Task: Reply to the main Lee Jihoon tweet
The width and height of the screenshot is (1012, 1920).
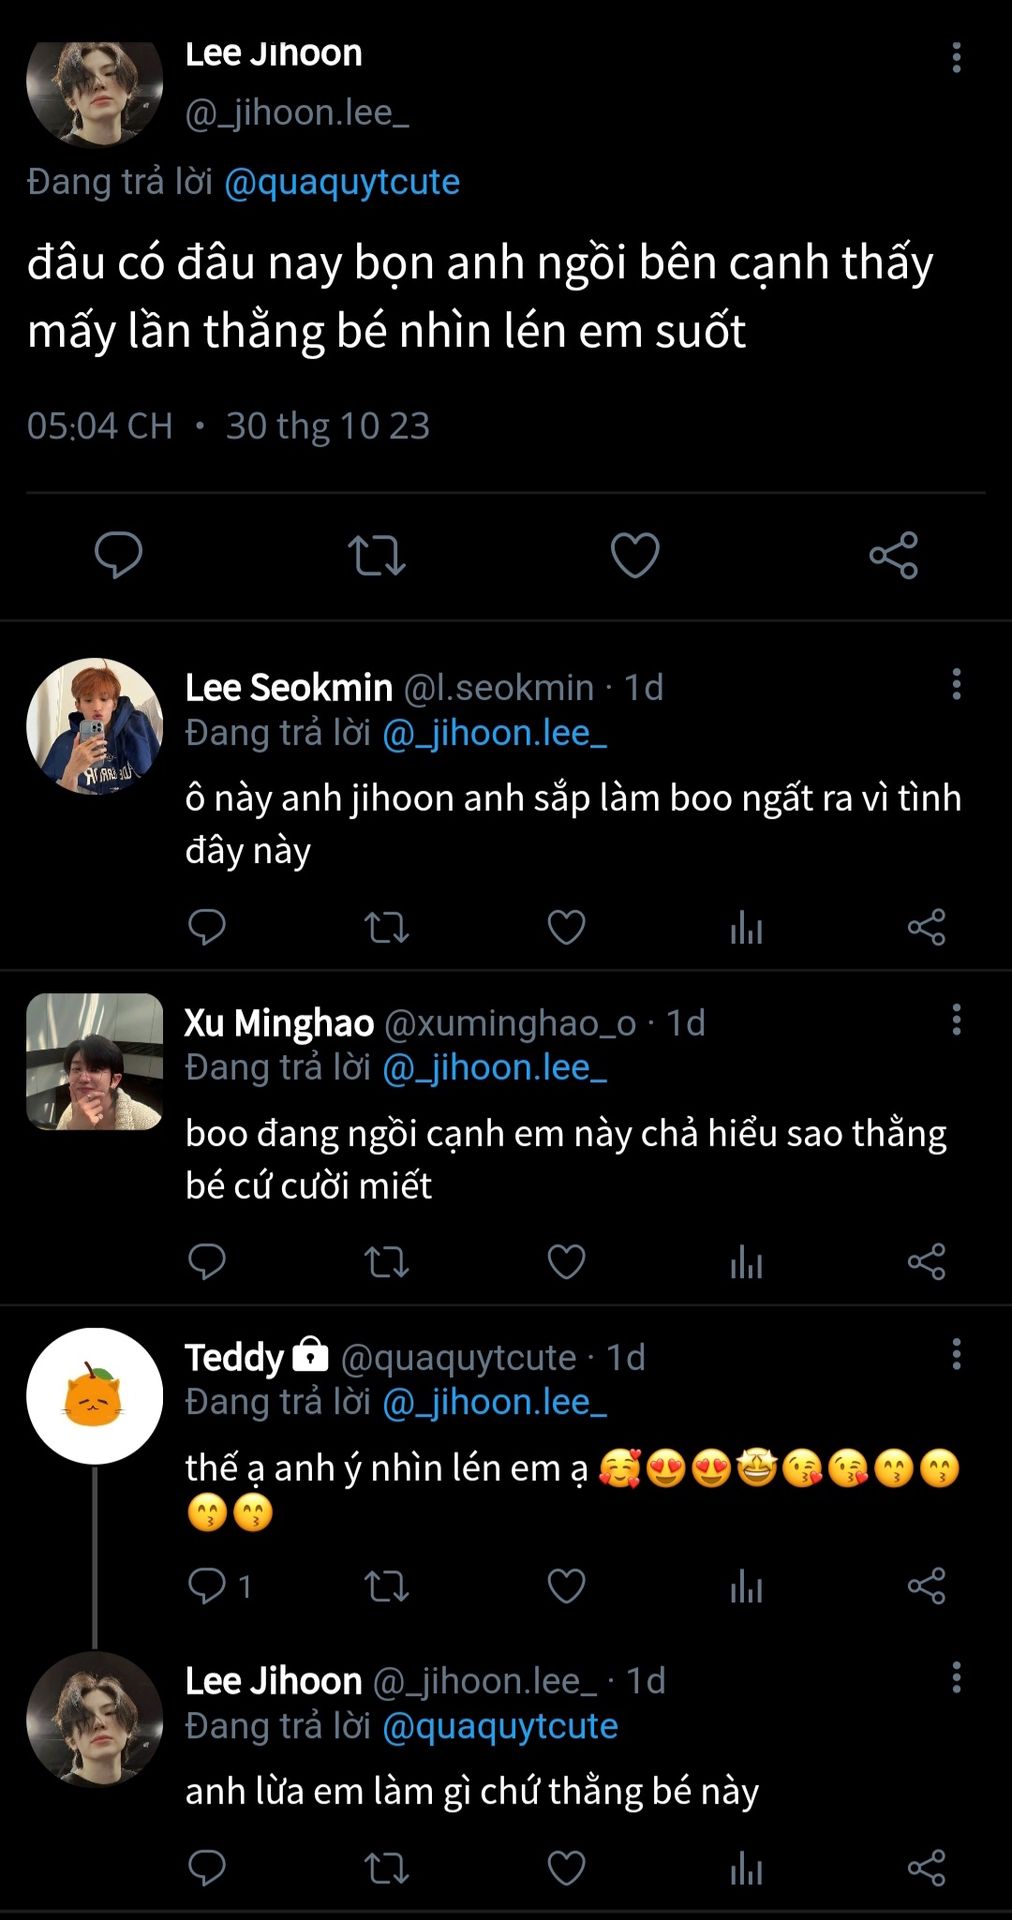Action: 118,555
